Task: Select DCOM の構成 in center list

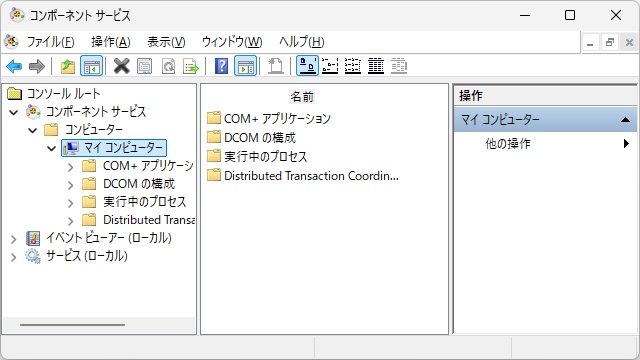Action: (260, 138)
